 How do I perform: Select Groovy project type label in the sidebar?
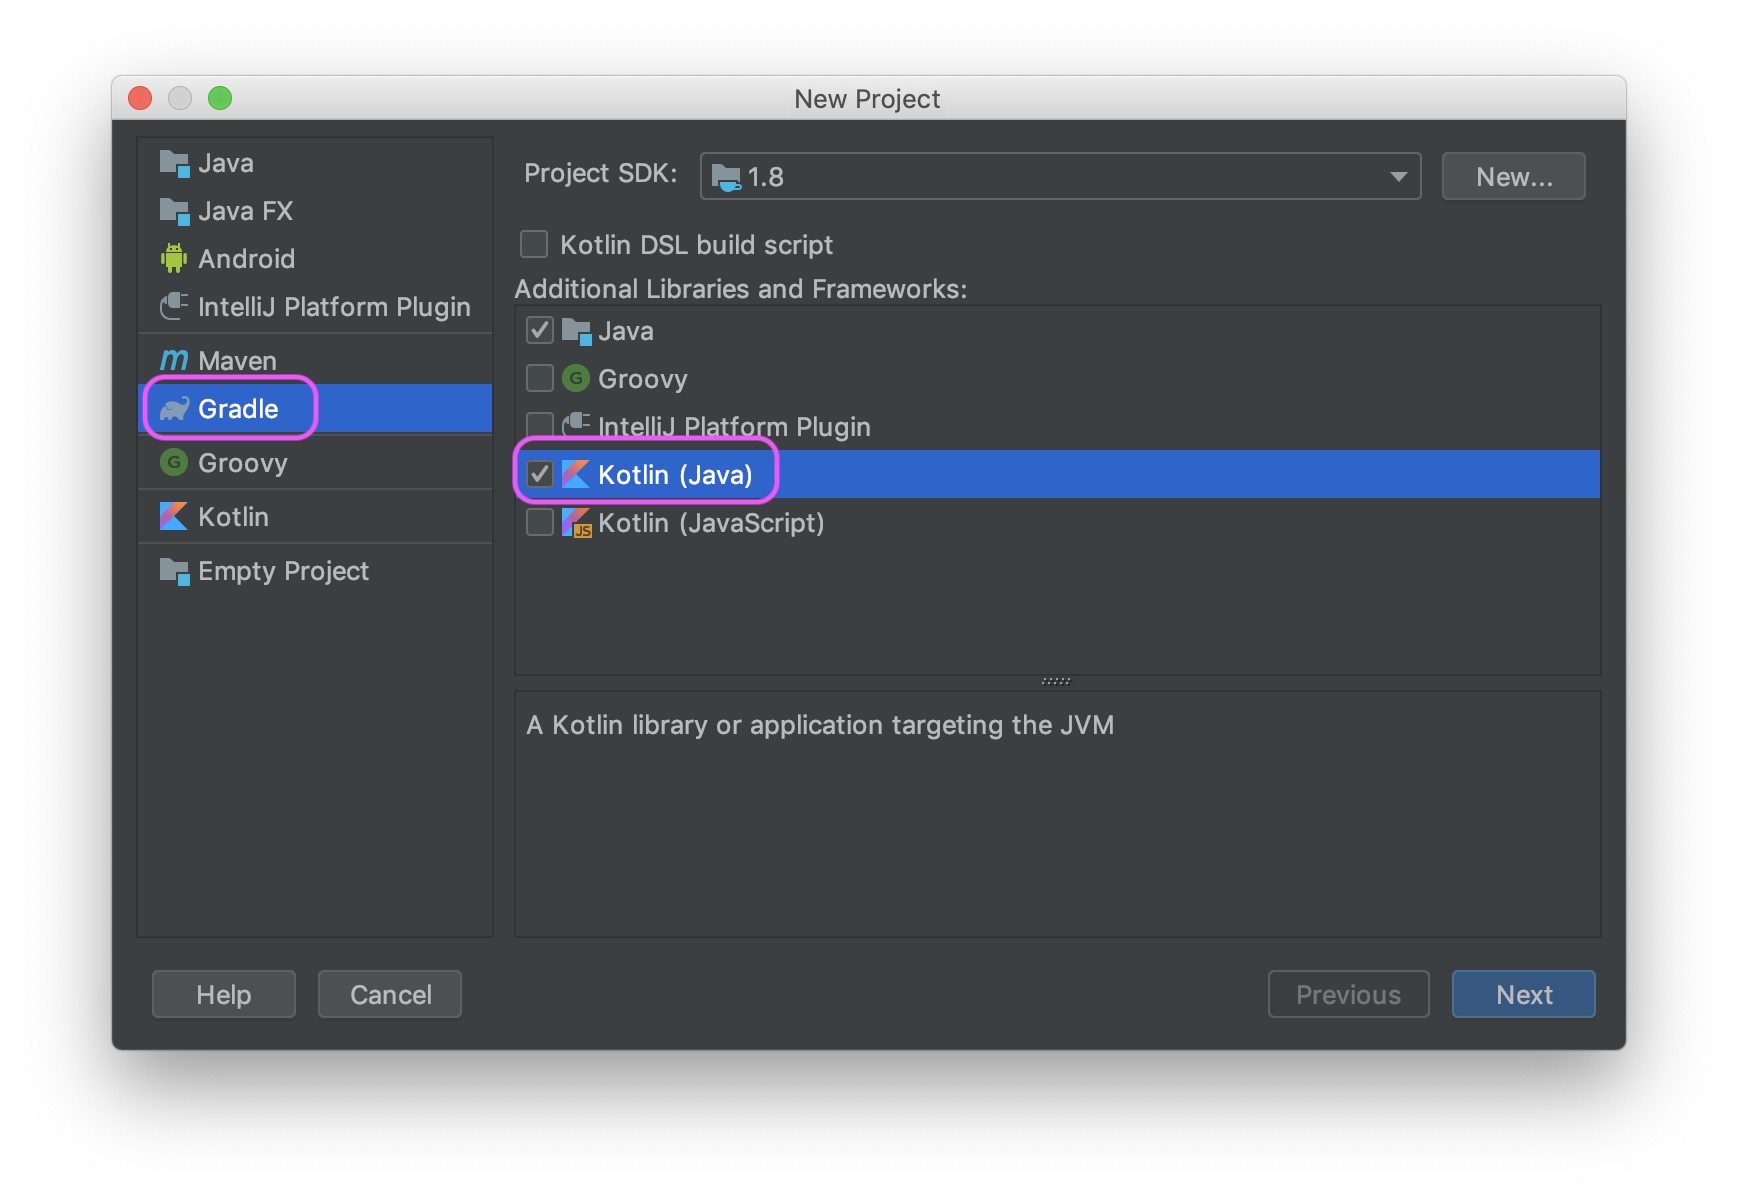243,463
